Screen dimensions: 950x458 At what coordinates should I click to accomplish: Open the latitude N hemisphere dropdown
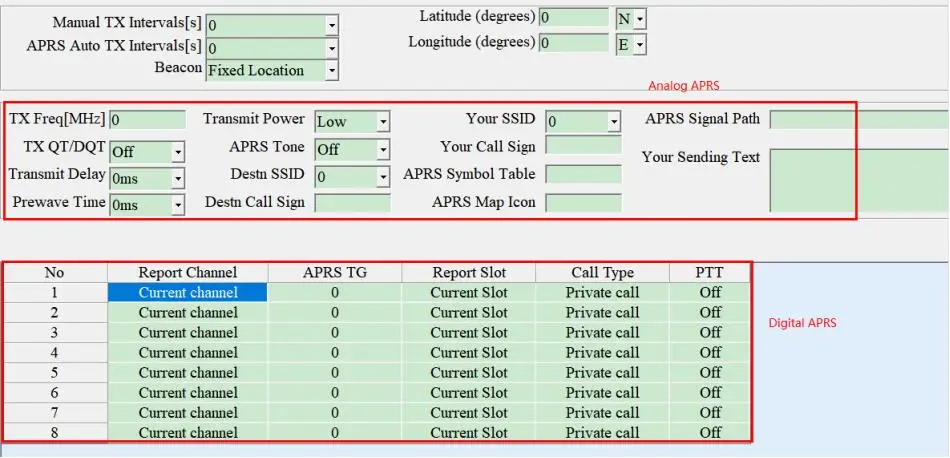tap(640, 19)
